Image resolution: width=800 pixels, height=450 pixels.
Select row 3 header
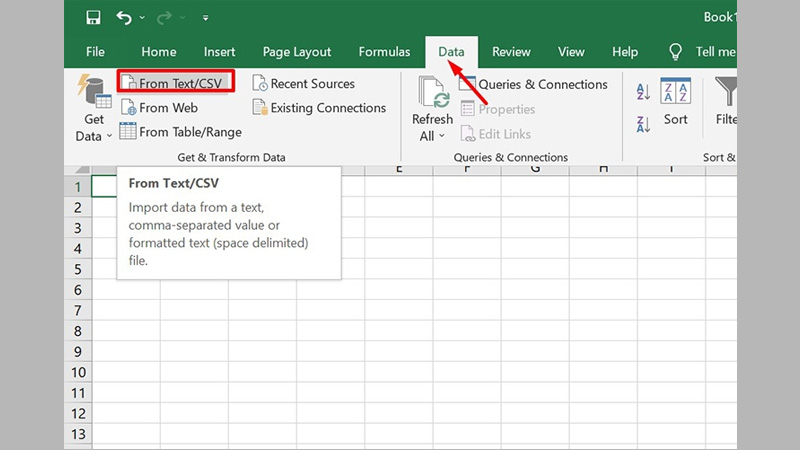click(78, 228)
